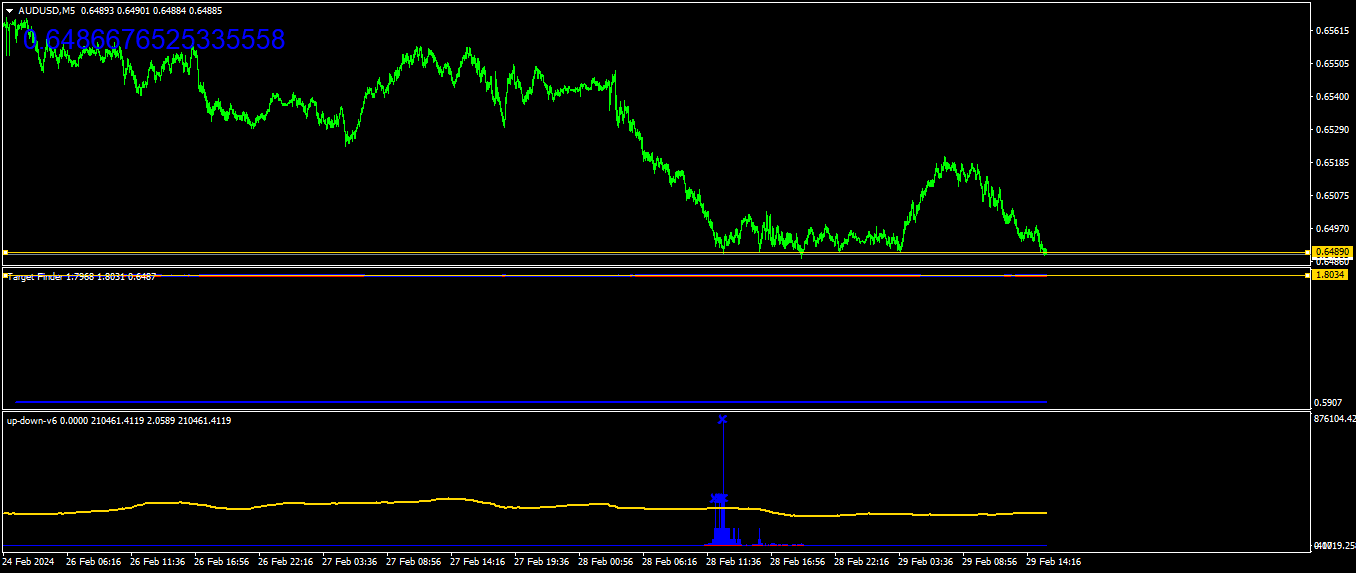Click the yellow 1.8034 indicator value tag
The height and width of the screenshot is (573, 1356).
[1330, 274]
